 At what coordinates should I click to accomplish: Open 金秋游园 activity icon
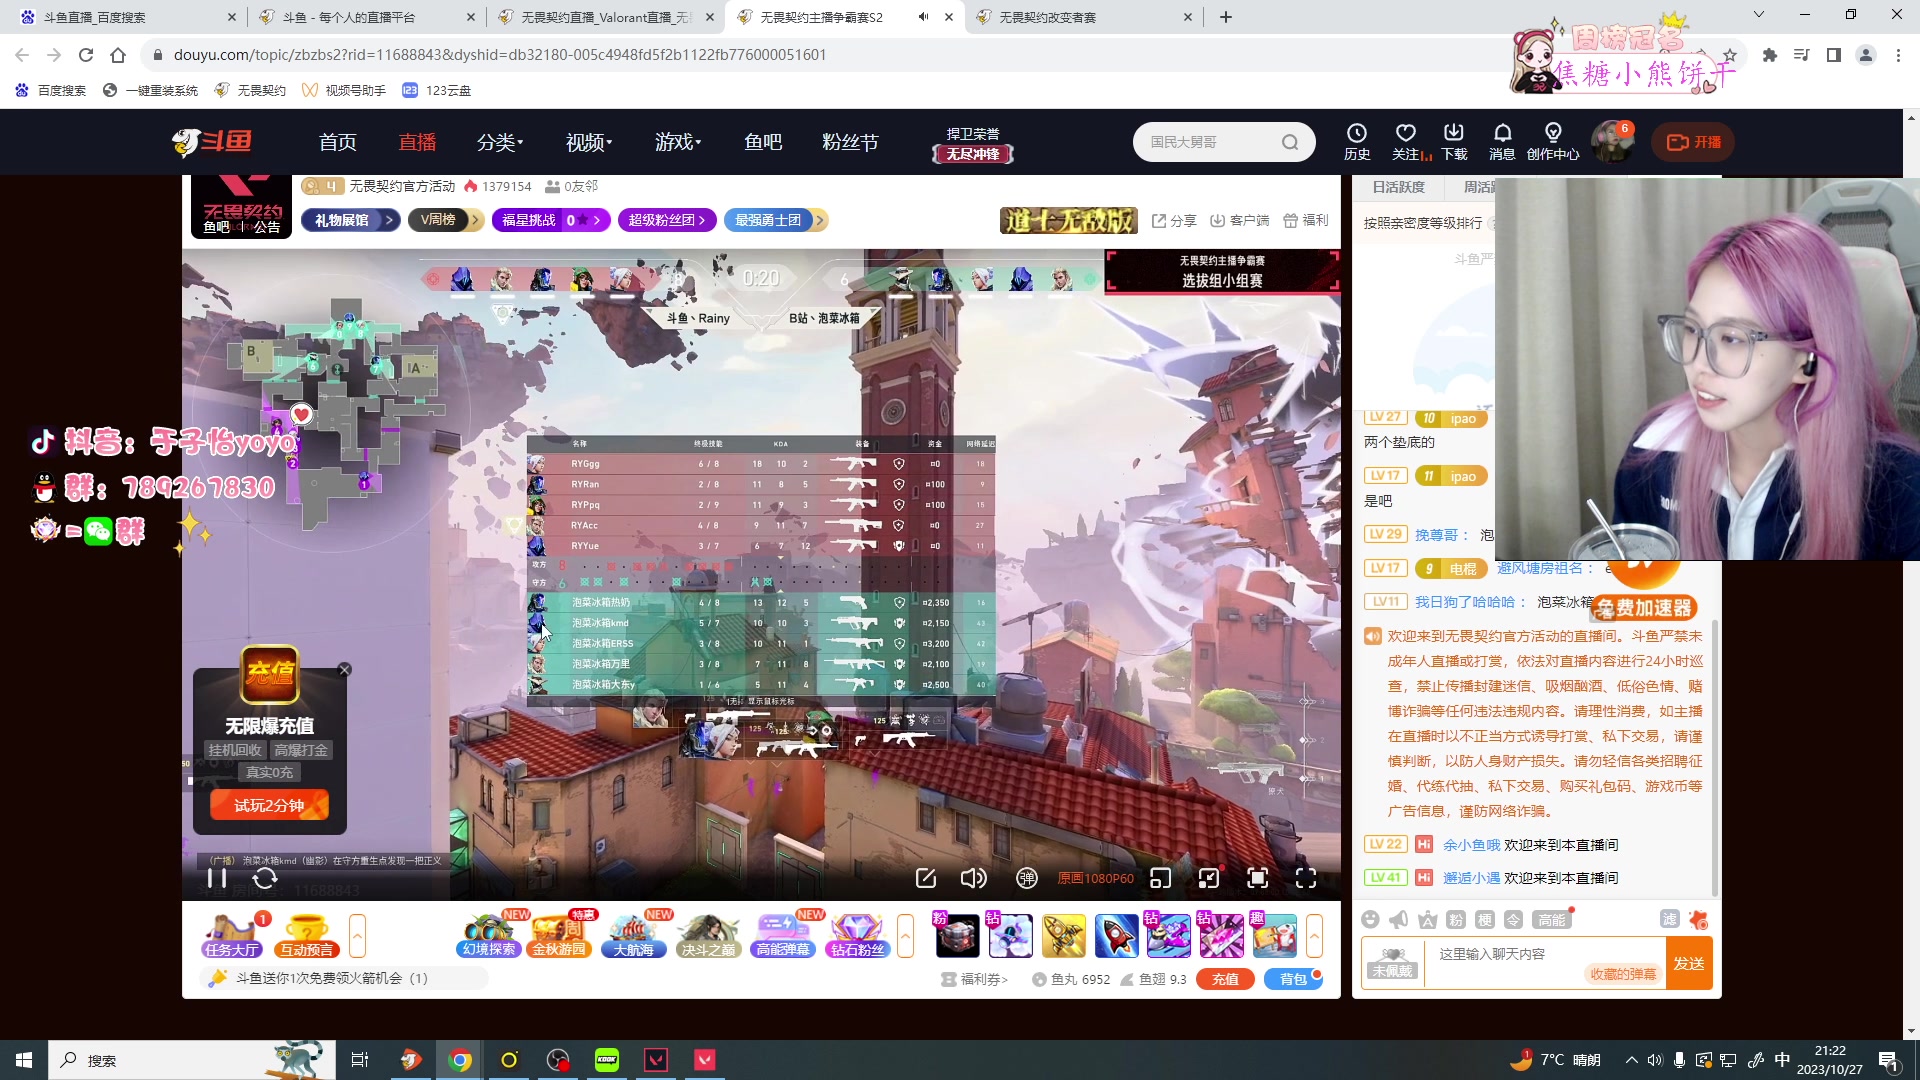(560, 935)
